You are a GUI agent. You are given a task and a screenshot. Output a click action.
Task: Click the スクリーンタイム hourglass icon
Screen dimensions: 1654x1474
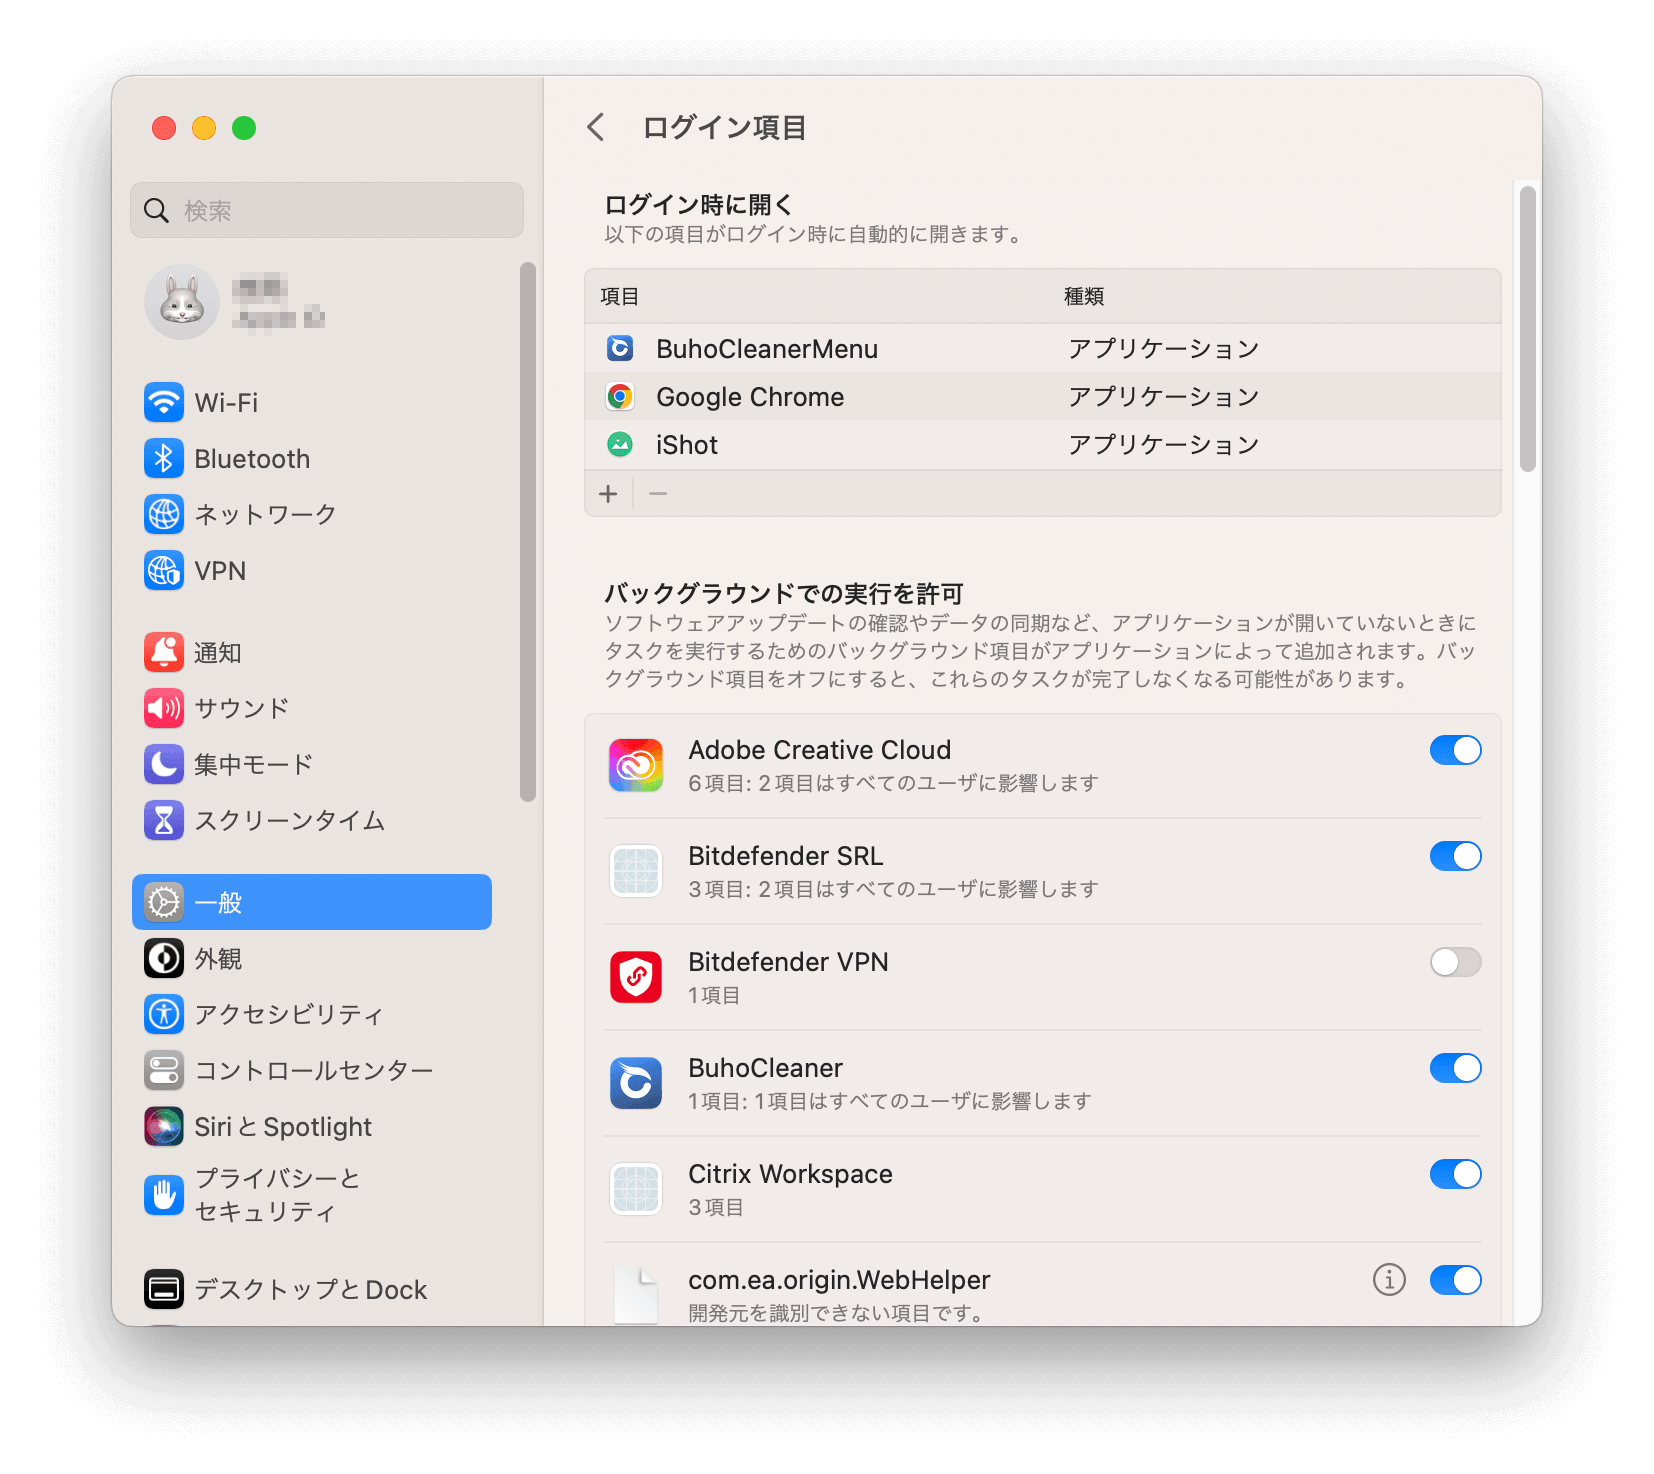(x=164, y=820)
